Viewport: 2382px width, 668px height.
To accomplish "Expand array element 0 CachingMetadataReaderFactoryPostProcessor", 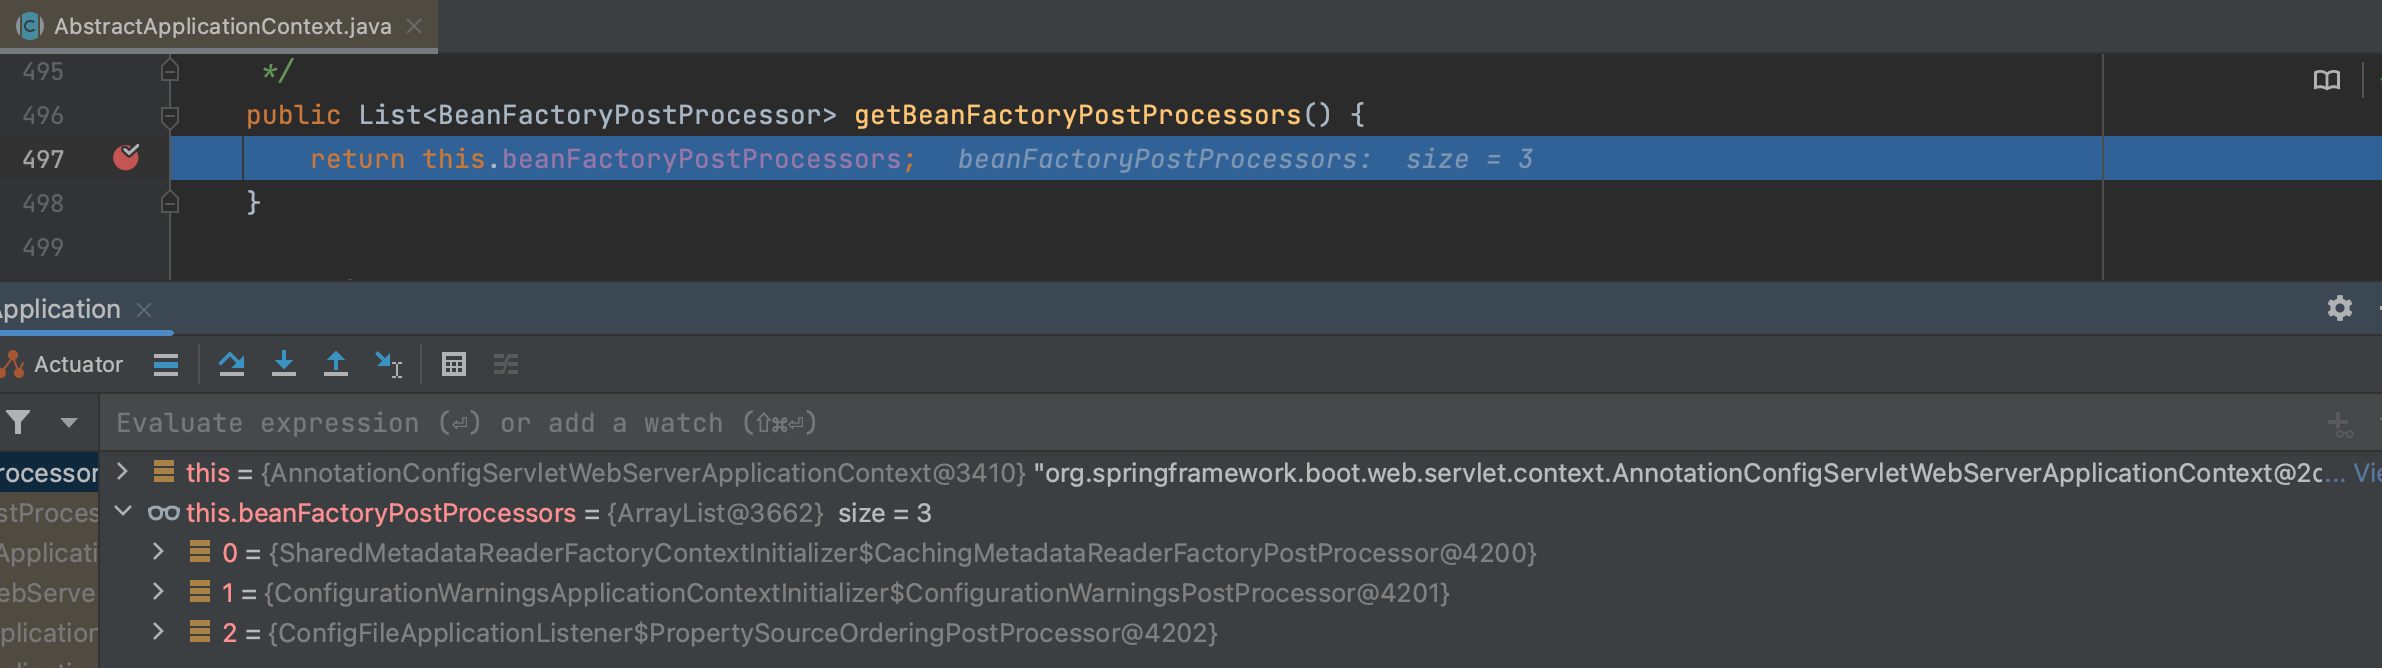I will coord(158,552).
